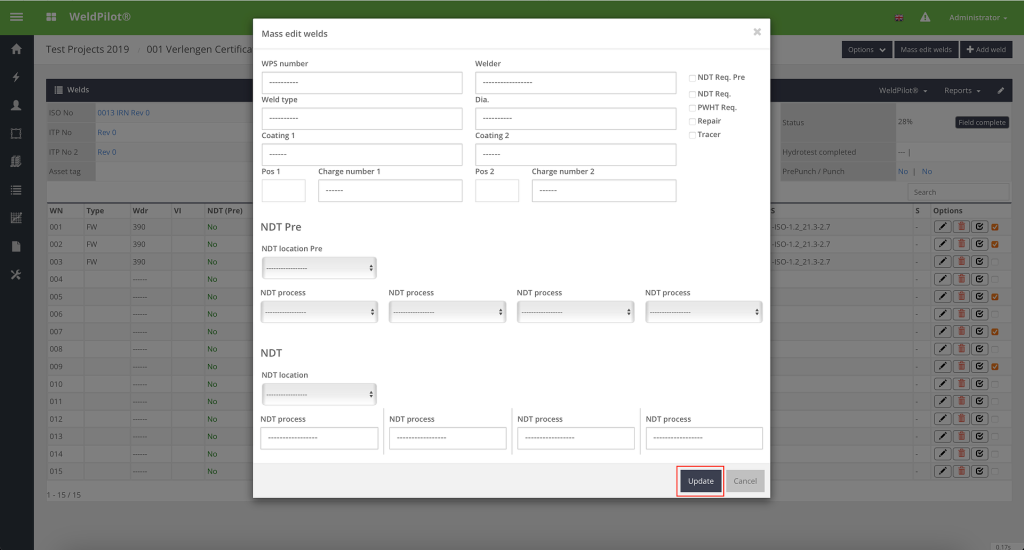The width and height of the screenshot is (1024, 550).
Task: Enable the NDT Req. Pre checkbox
Action: coord(693,78)
